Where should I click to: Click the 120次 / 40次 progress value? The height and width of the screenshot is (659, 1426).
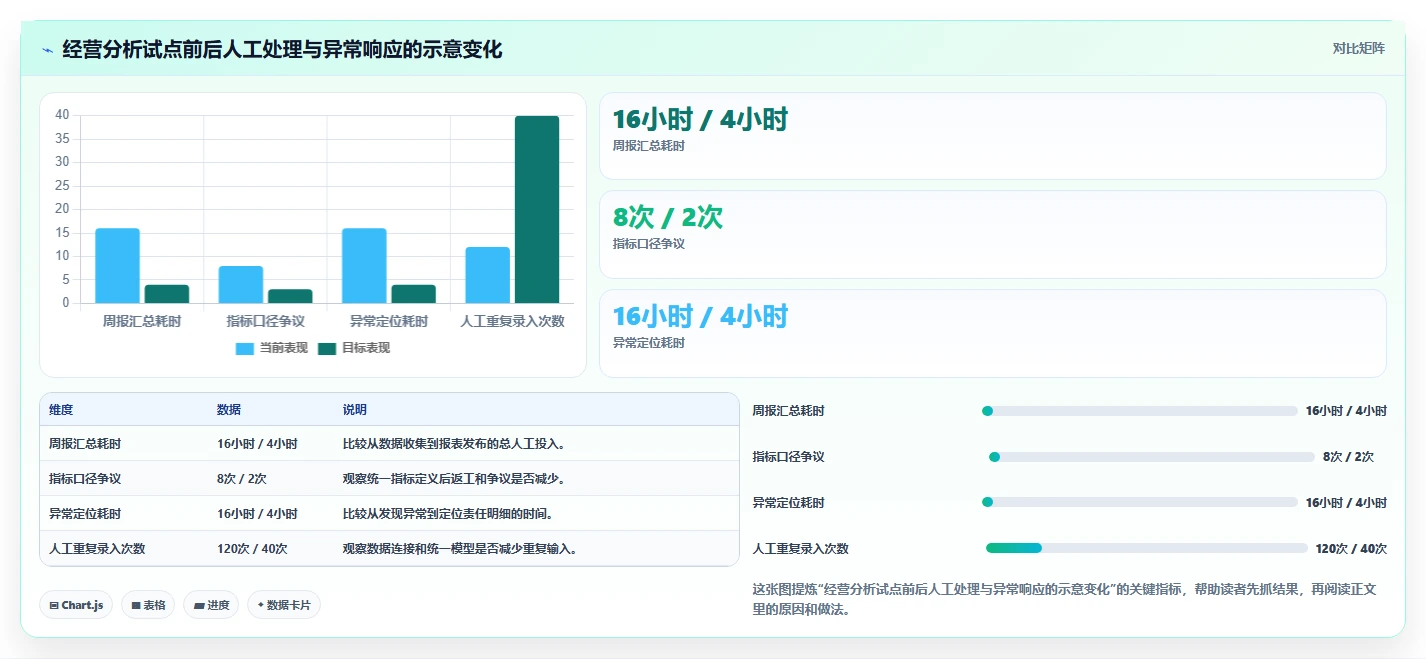[1351, 549]
